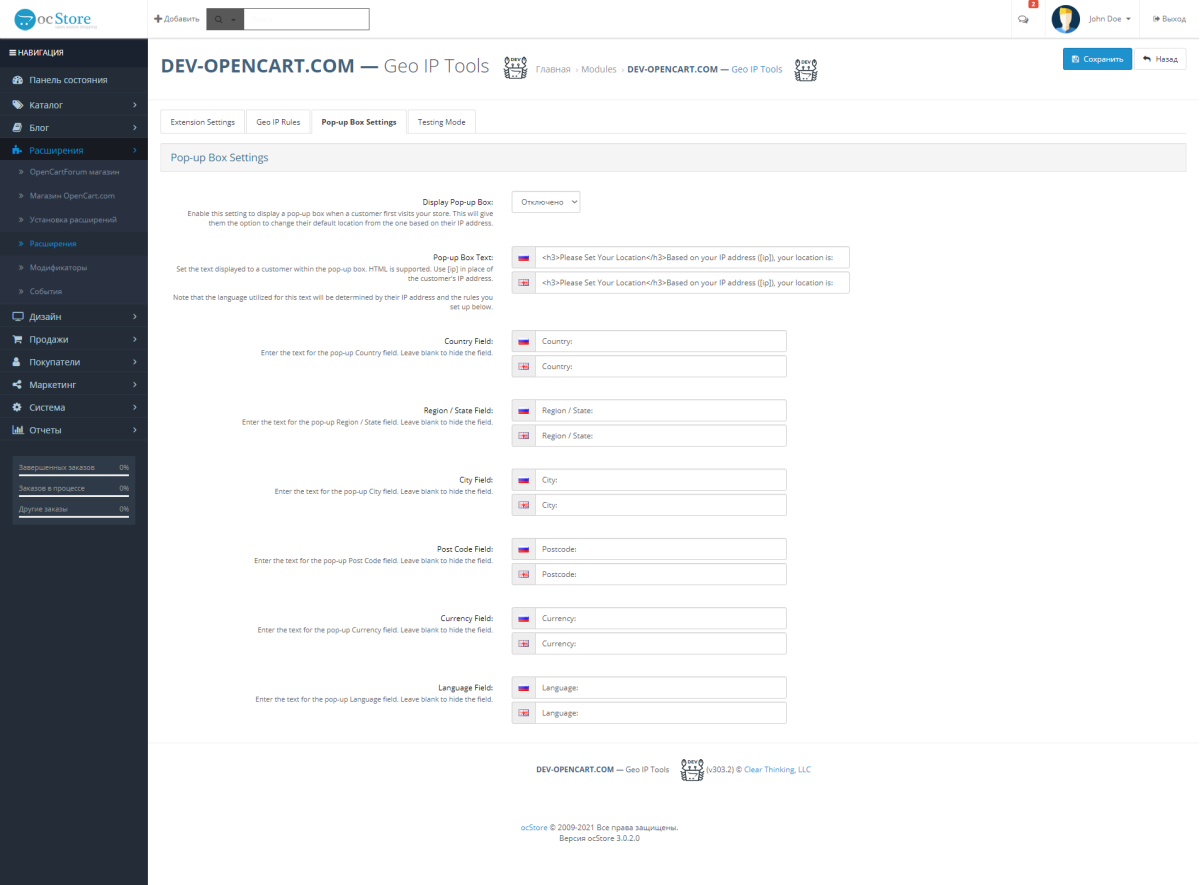The width and height of the screenshot is (1200, 885).
Task: Open the Расширения submenu item
Action: (x=74, y=243)
